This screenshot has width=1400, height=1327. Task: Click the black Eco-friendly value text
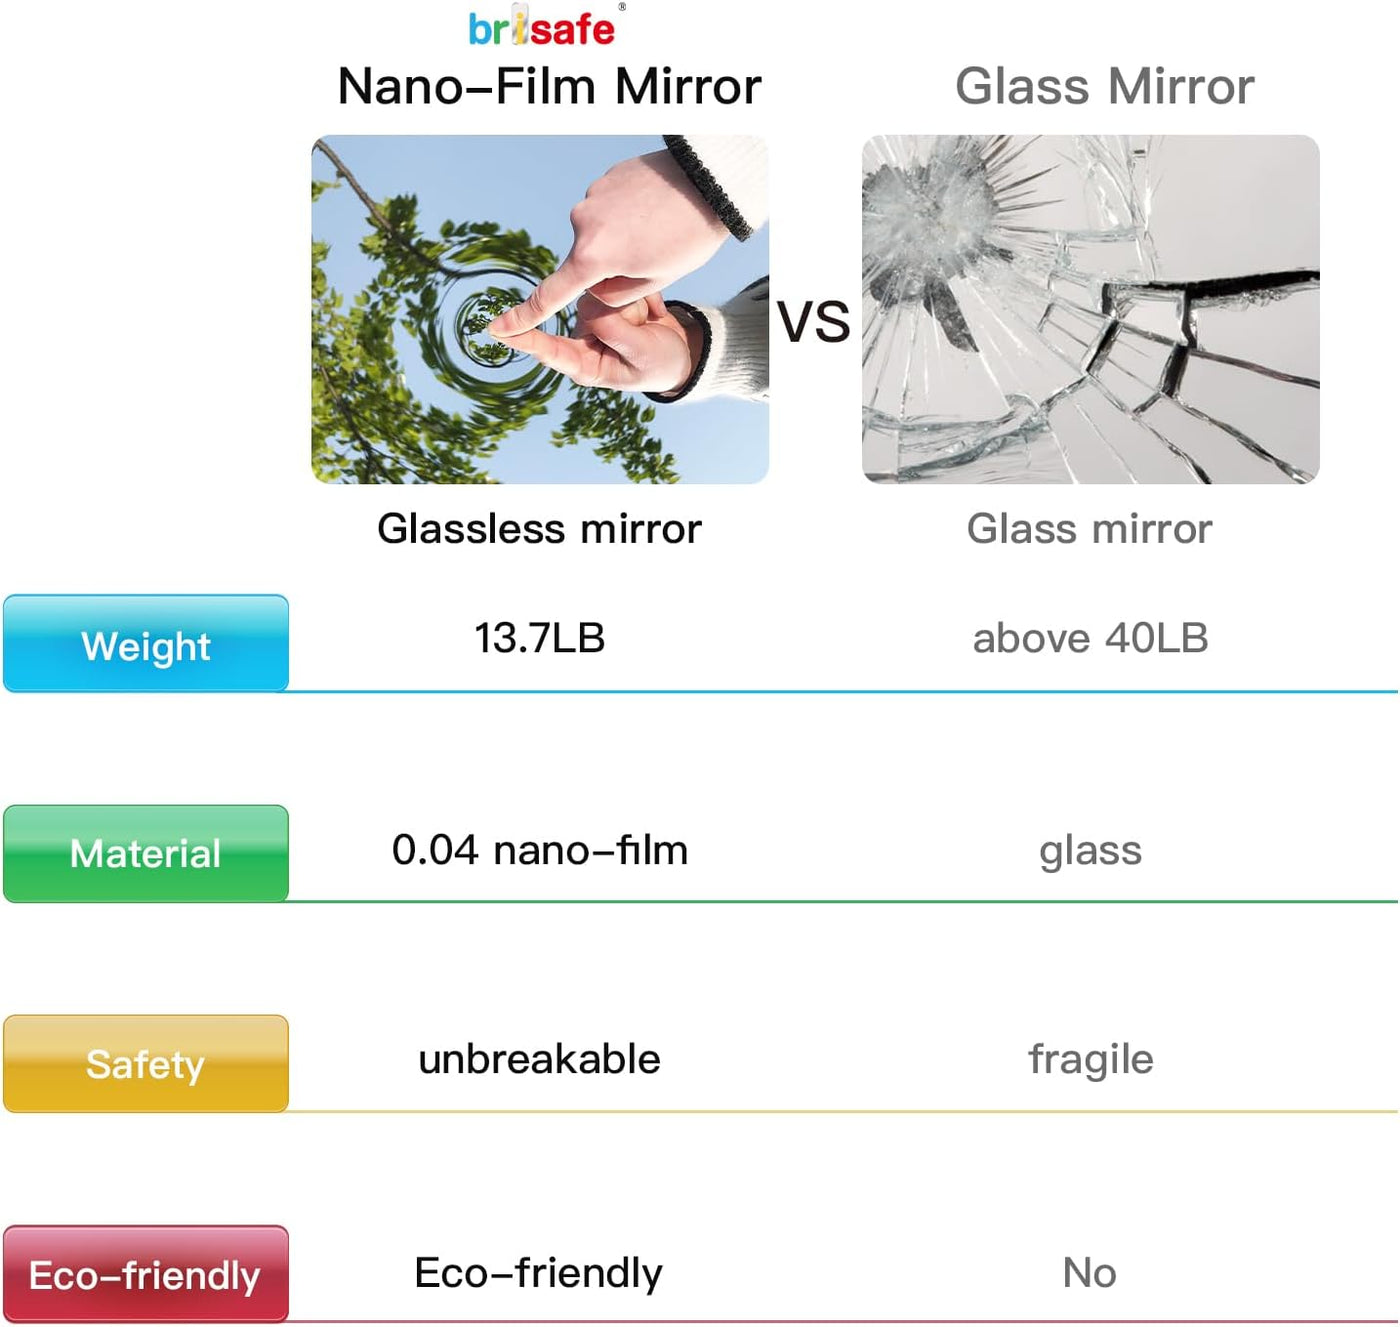[x=538, y=1273]
